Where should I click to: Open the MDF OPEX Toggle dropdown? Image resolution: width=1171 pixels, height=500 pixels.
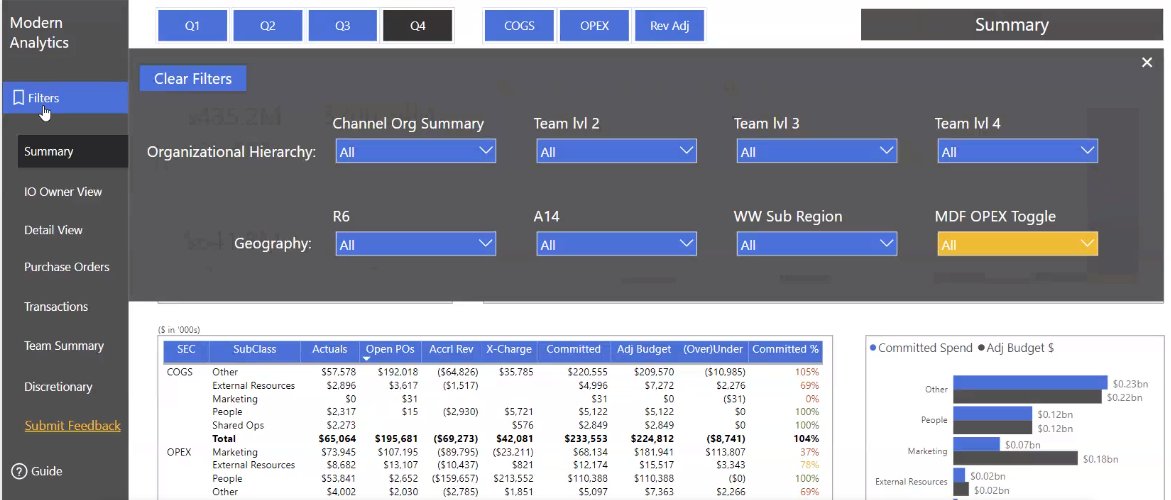click(x=1017, y=244)
